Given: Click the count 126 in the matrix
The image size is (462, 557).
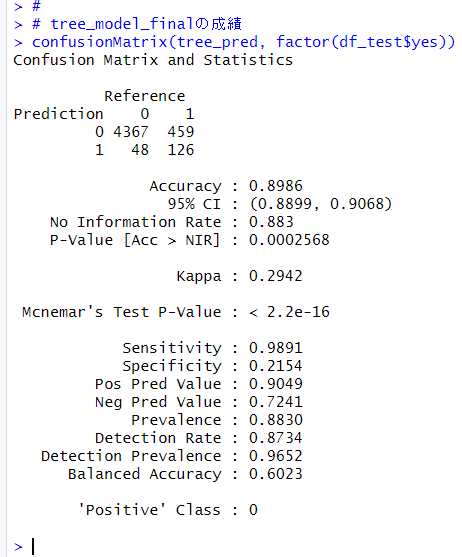Looking at the screenshot, I should [x=181, y=150].
